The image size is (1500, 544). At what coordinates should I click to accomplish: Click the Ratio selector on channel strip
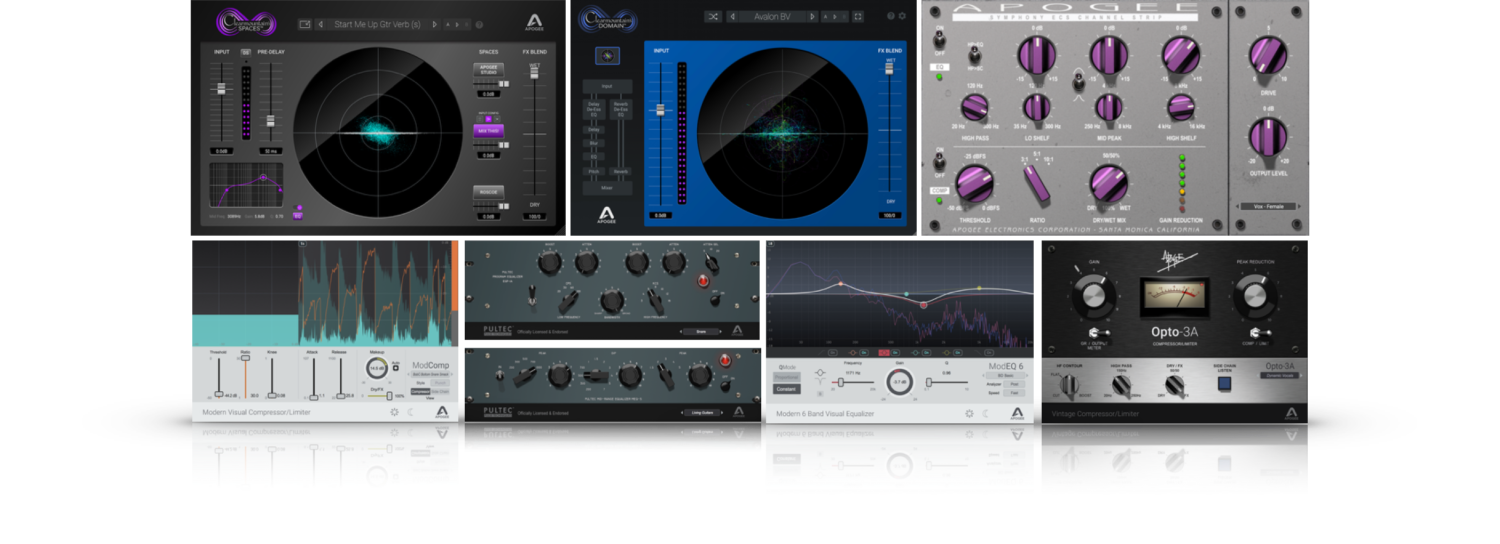point(1039,184)
